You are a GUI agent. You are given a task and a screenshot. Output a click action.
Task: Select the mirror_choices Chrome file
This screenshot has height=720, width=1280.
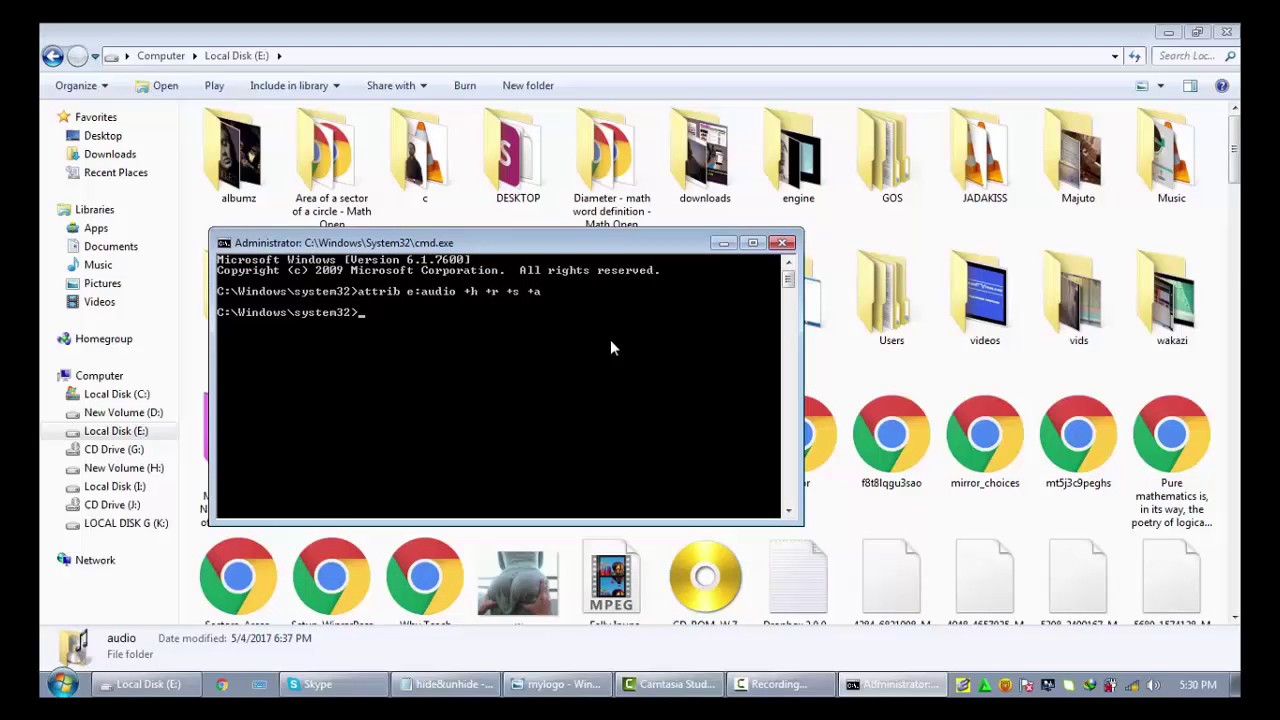[x=985, y=443]
